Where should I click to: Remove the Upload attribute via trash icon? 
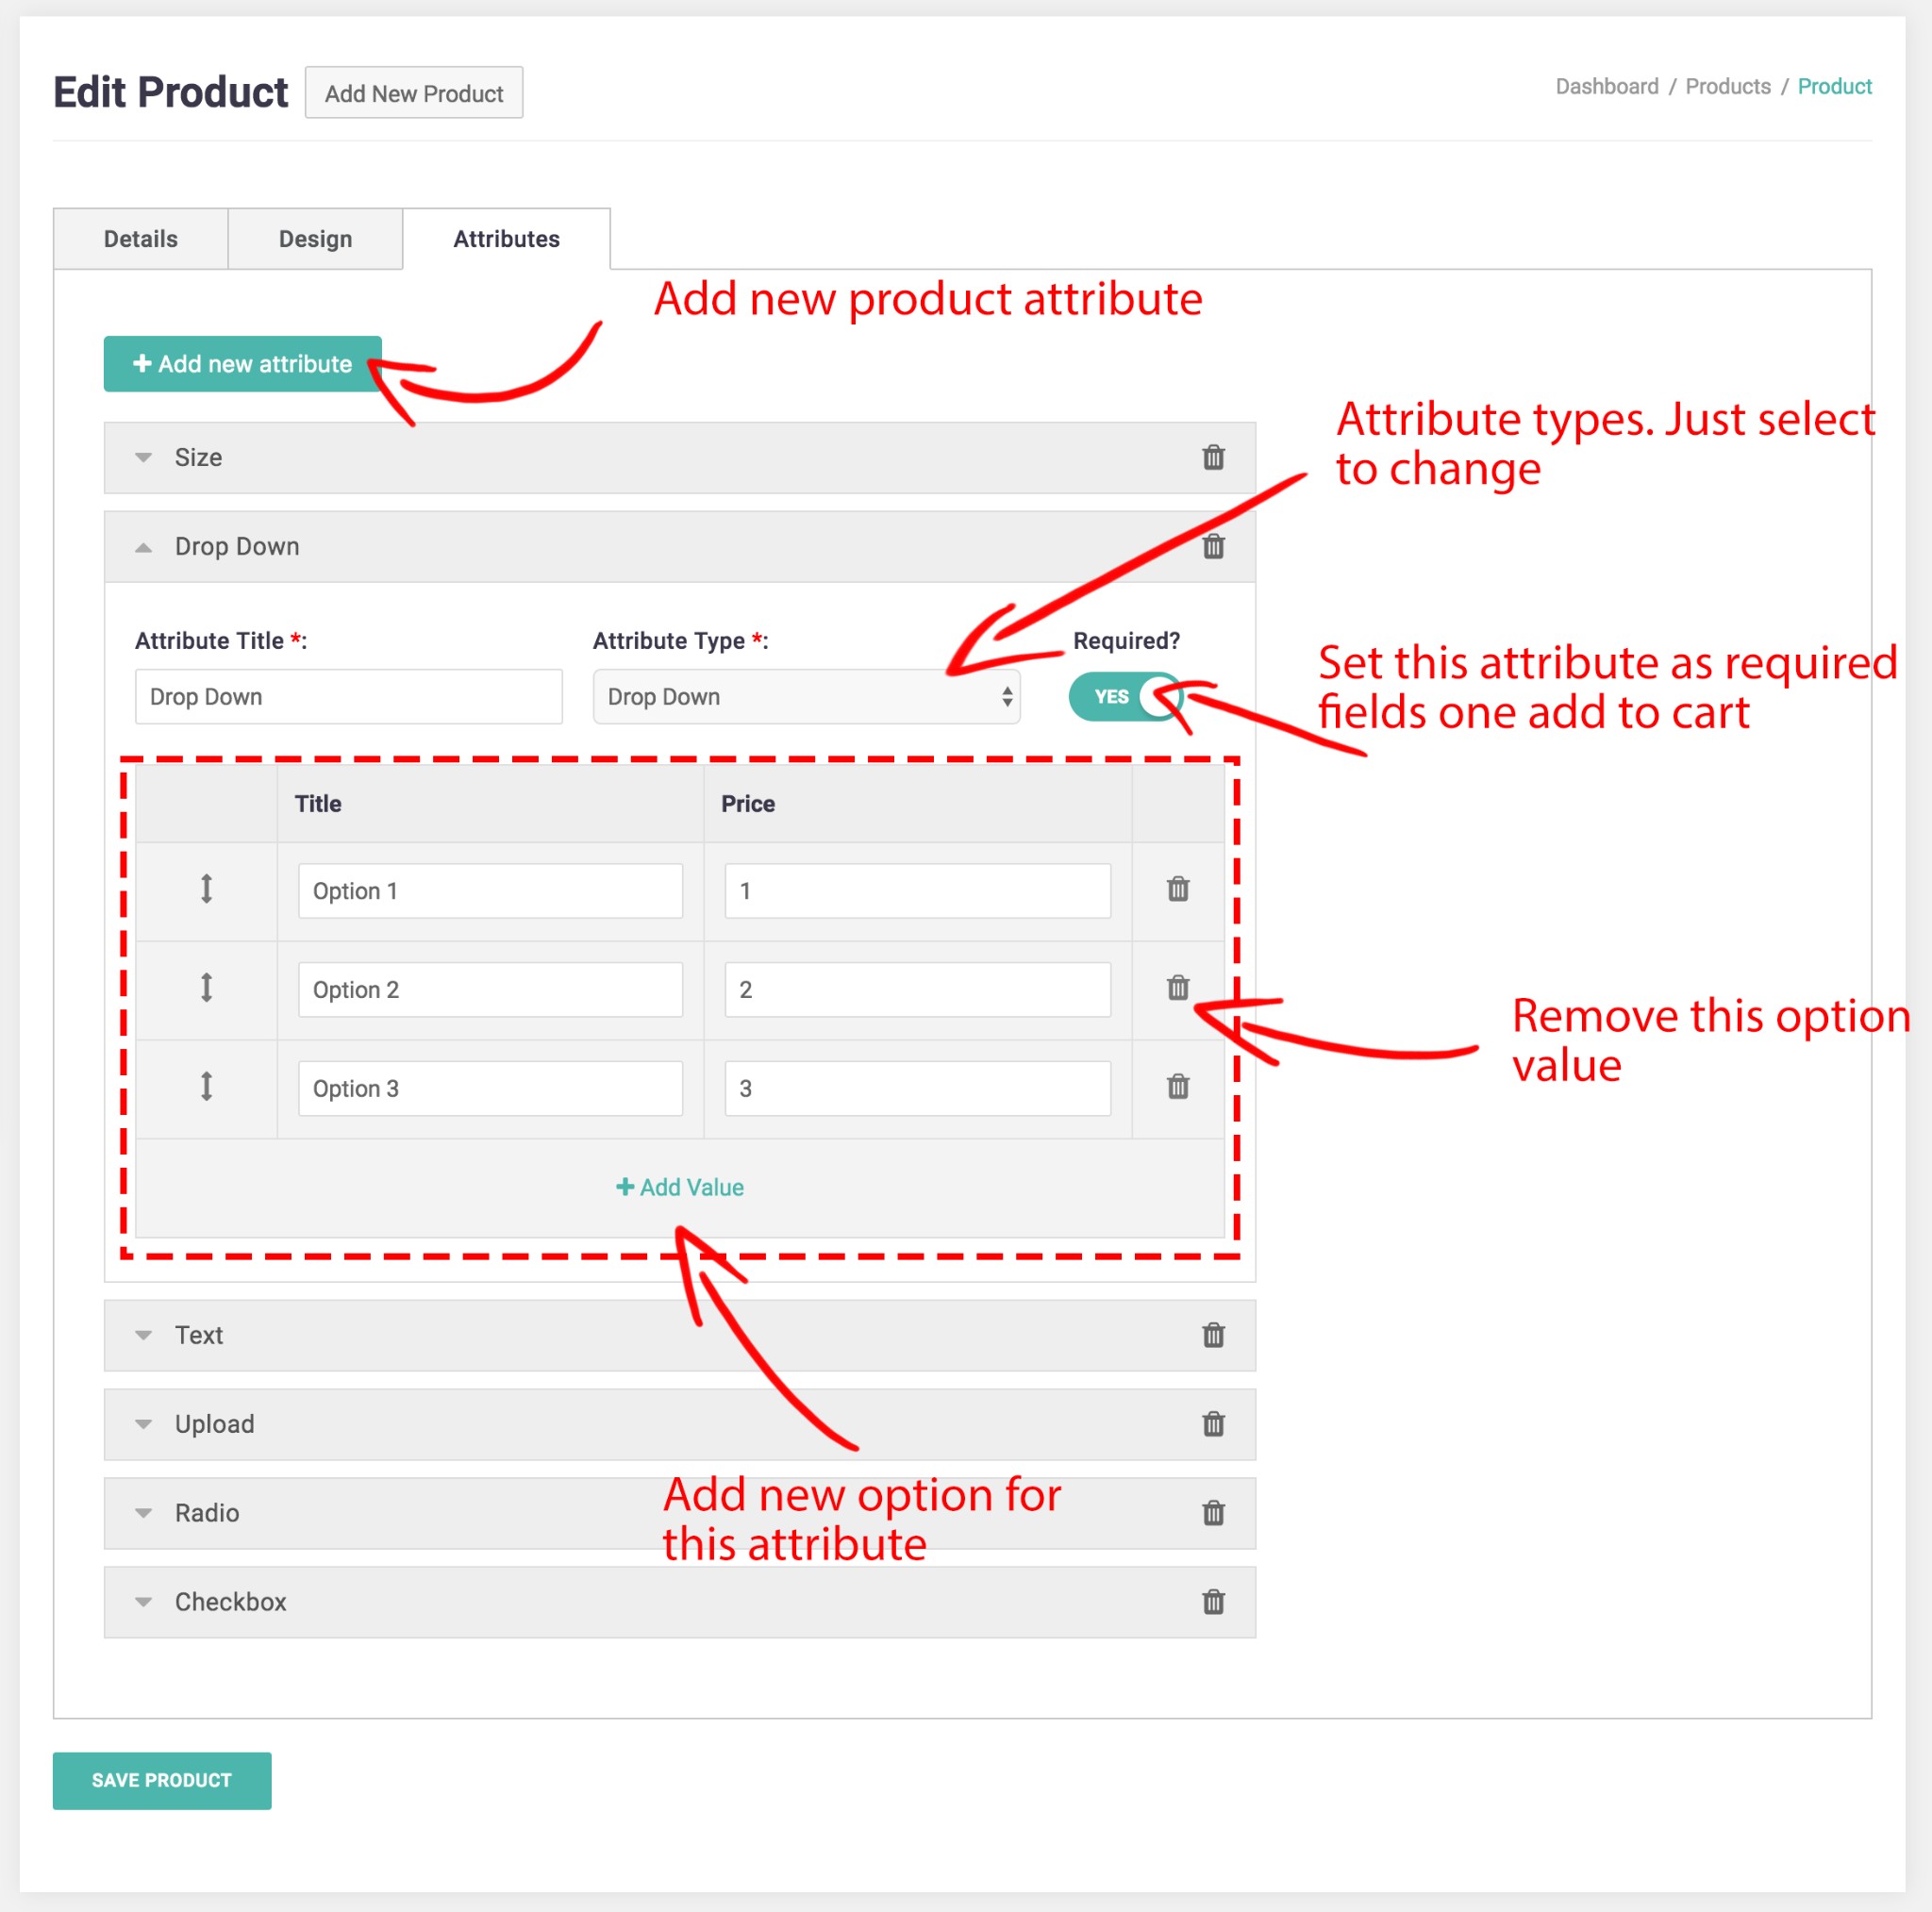[1213, 1424]
